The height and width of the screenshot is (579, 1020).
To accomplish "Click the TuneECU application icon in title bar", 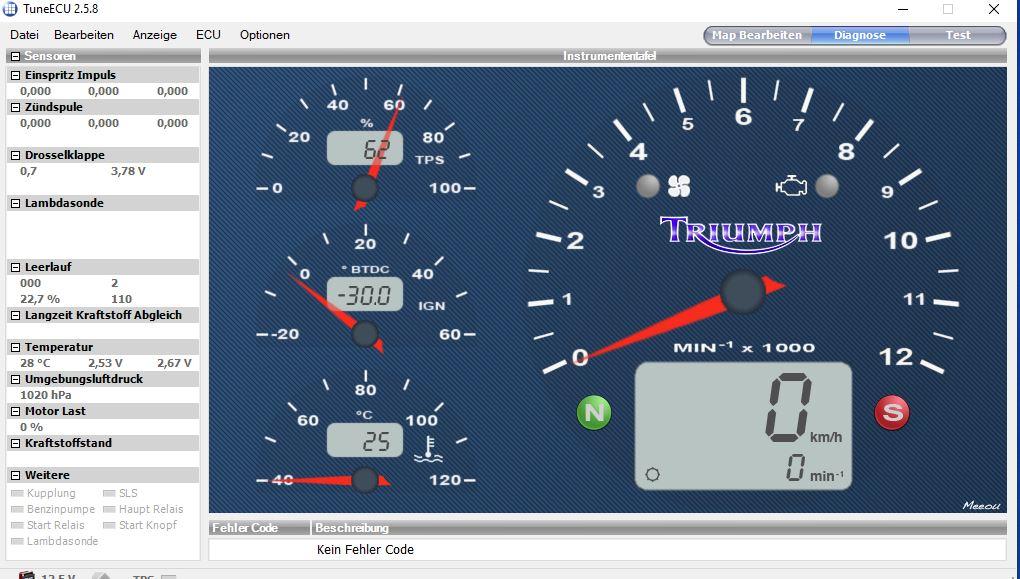I will tap(11, 9).
